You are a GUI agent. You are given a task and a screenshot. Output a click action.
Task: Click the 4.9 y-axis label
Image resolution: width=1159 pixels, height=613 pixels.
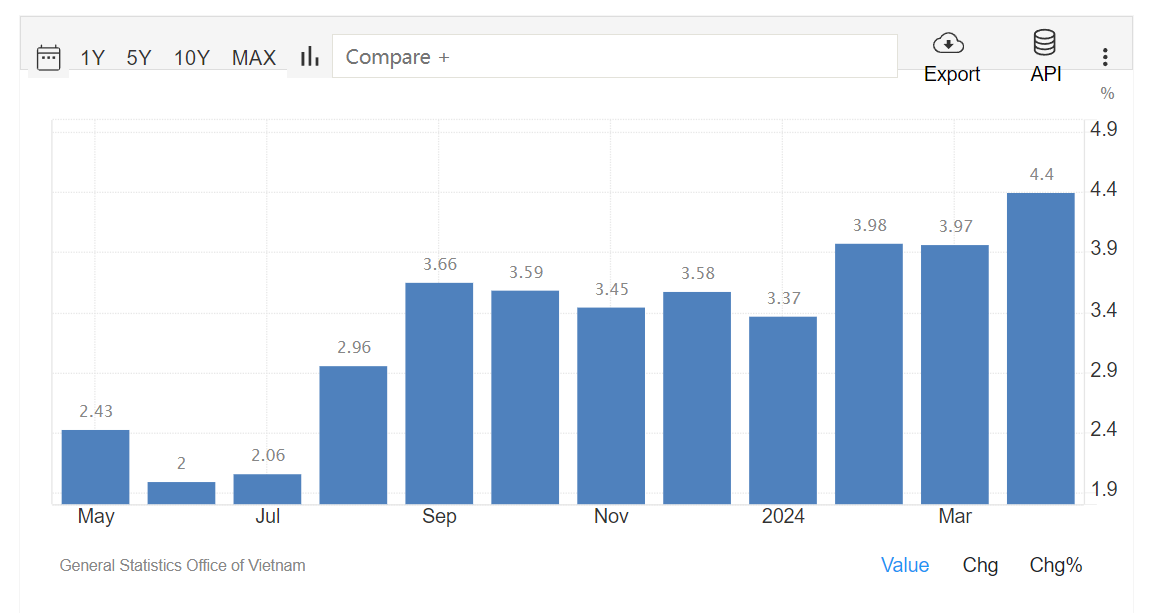pyautogui.click(x=1104, y=129)
